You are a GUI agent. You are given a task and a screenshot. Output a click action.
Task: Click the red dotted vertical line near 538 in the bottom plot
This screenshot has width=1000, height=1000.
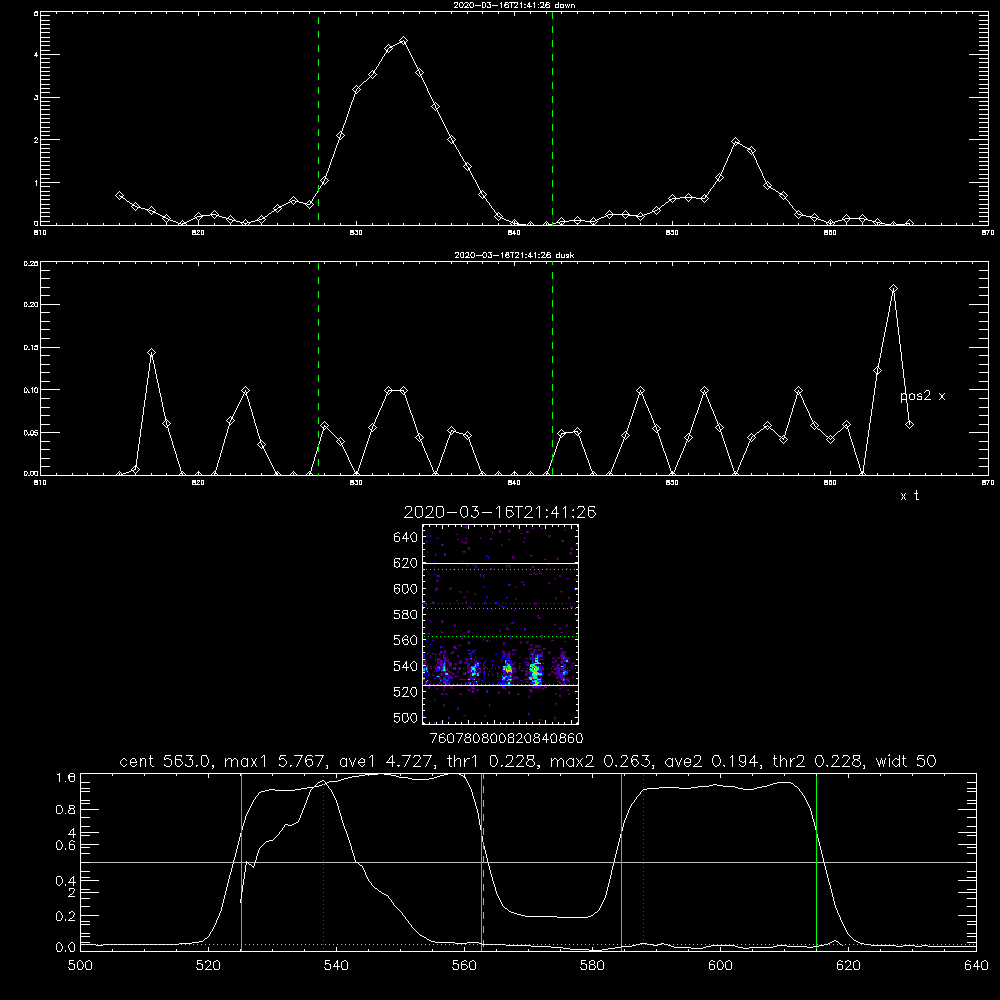pyautogui.click(x=323, y=861)
